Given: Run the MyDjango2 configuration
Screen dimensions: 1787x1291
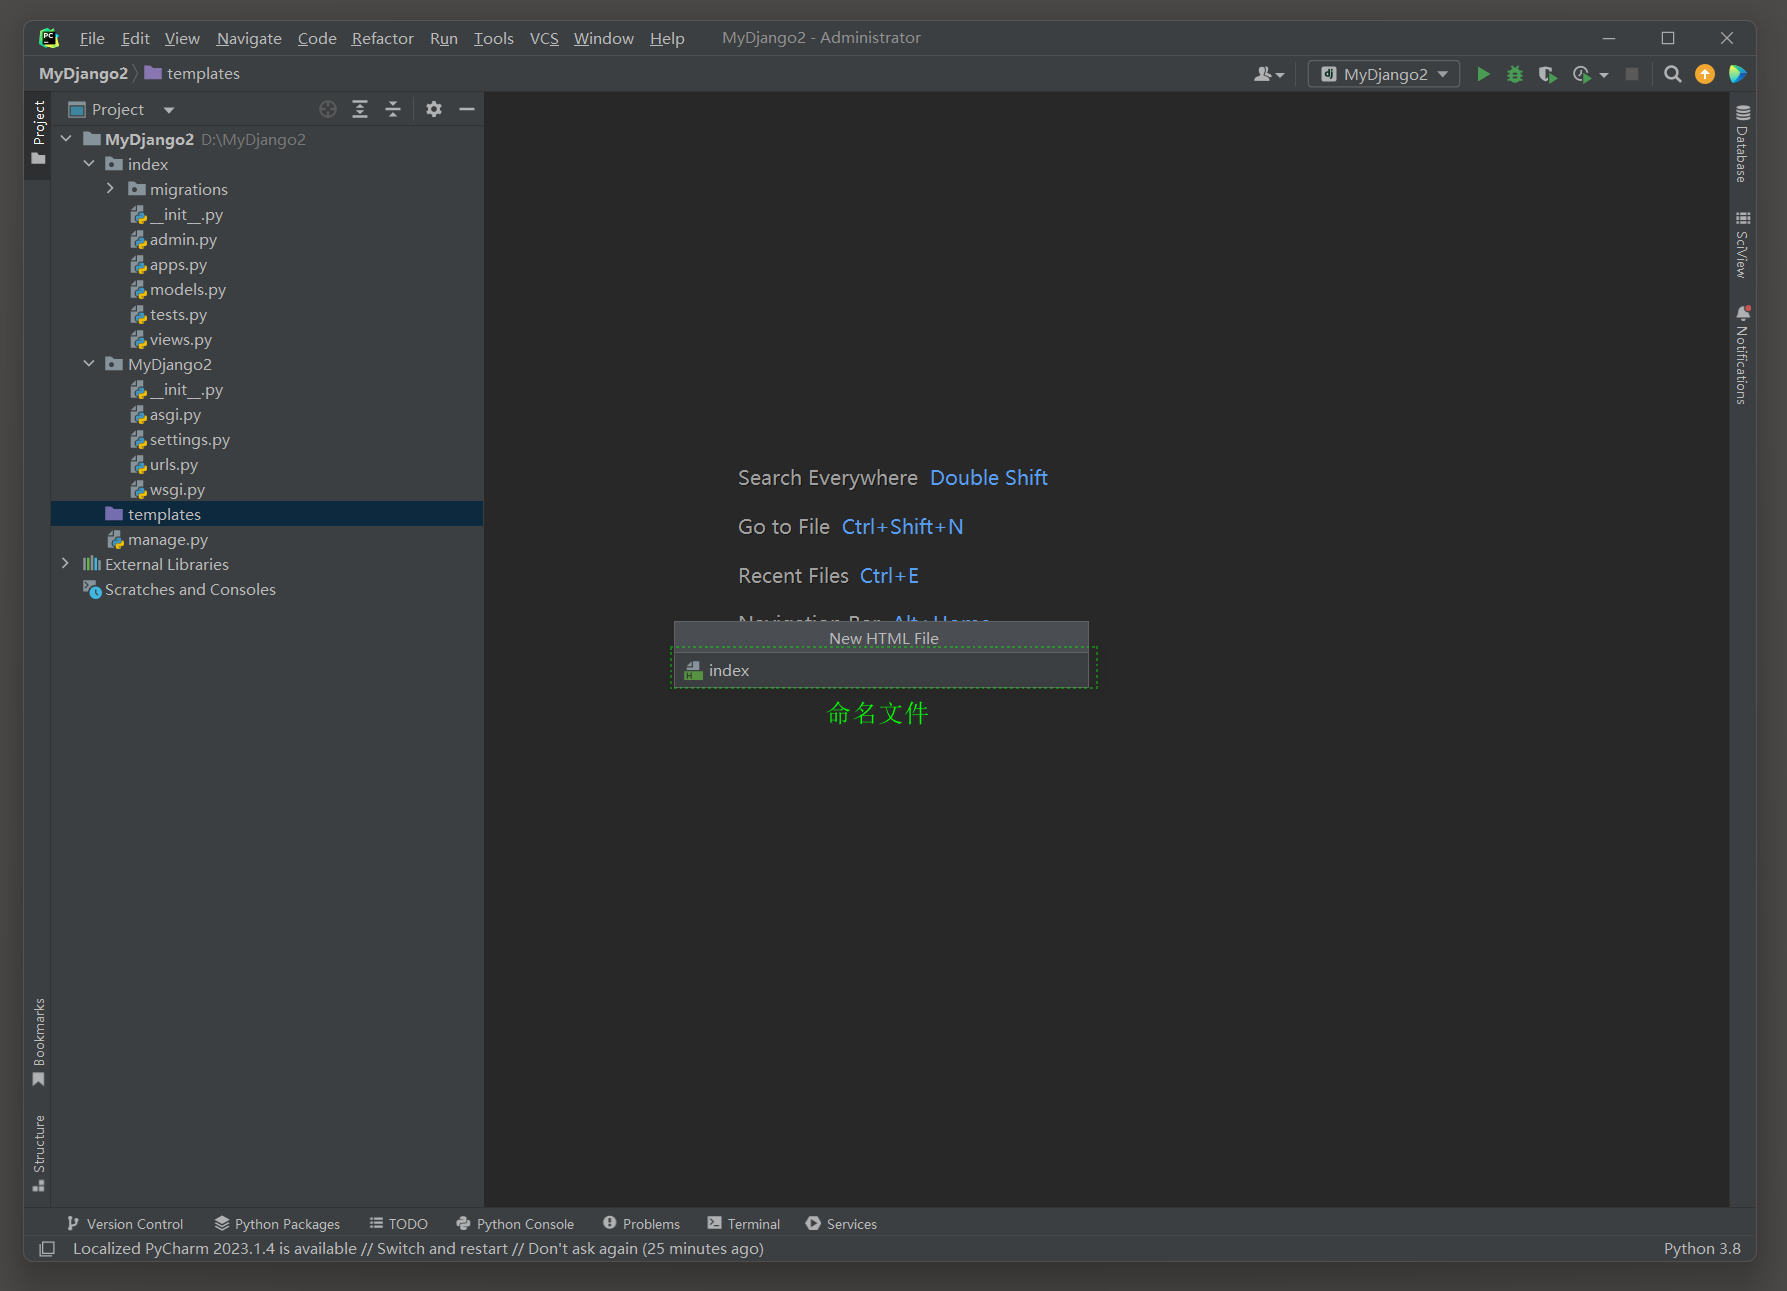Looking at the screenshot, I should [x=1483, y=74].
